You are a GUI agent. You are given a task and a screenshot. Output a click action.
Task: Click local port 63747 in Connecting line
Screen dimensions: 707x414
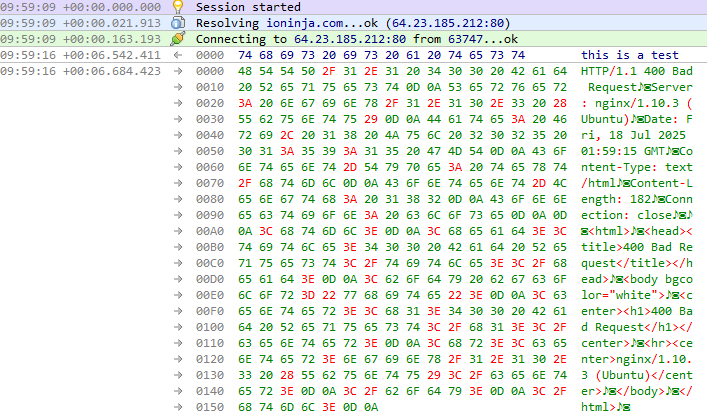465,39
